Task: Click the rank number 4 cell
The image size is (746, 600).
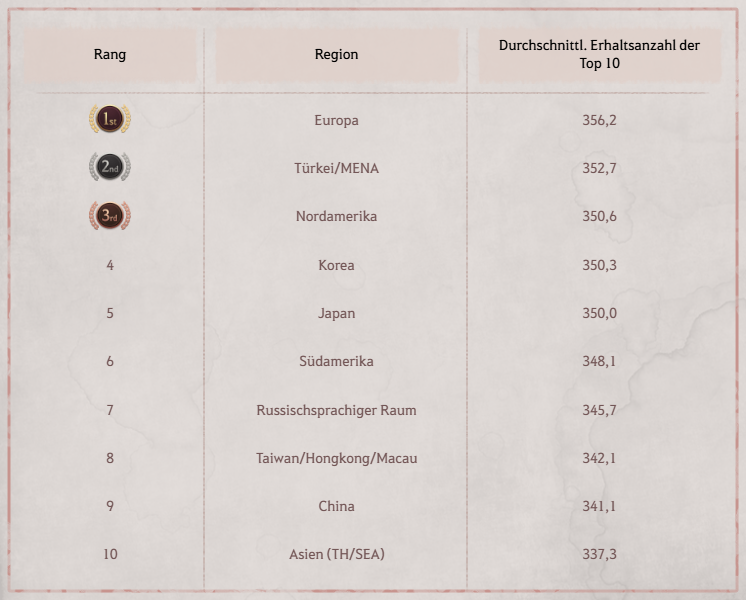Action: click(110, 265)
